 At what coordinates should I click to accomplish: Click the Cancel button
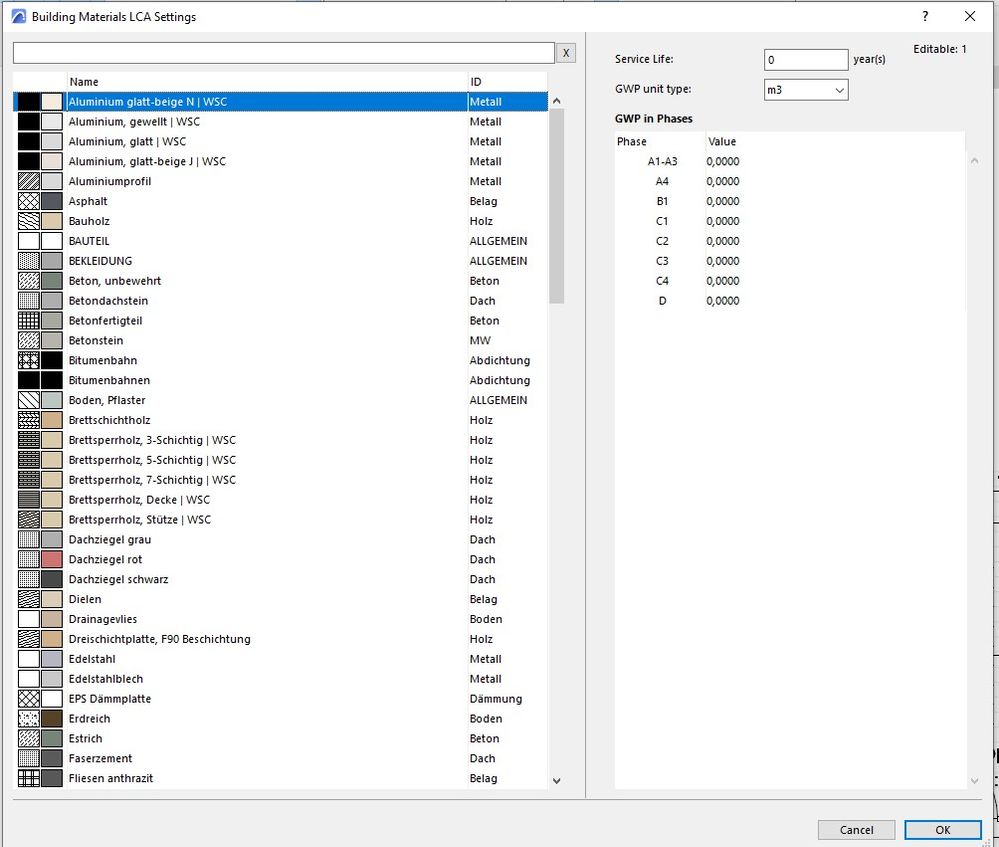[x=856, y=830]
